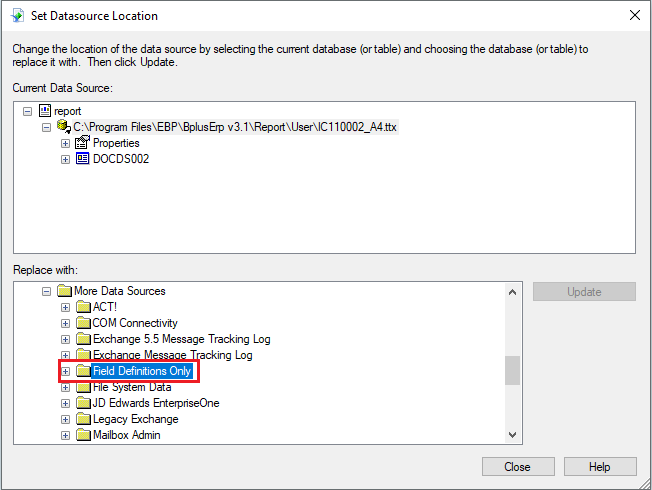Screen dimensions: 652x490
Task: Open Help for this dialog
Action: (599, 466)
